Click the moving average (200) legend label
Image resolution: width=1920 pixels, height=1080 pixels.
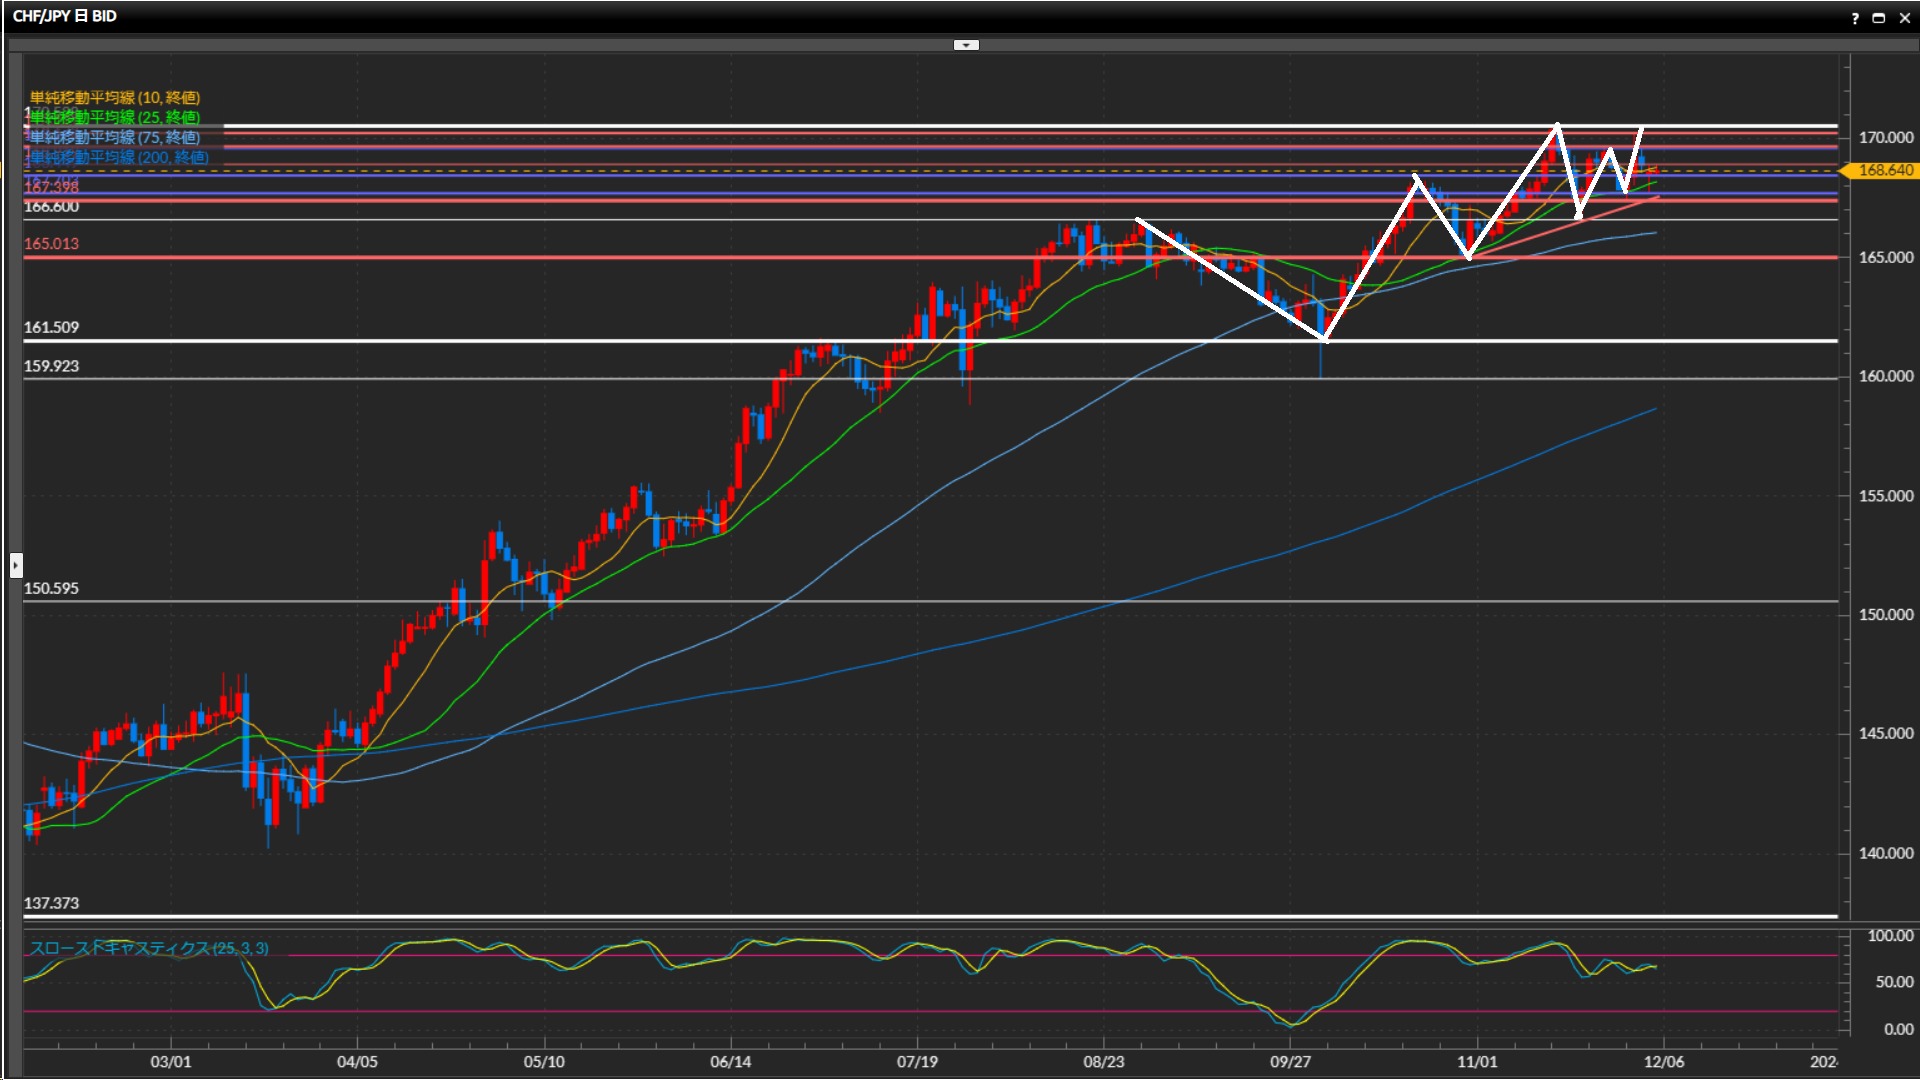click(119, 157)
